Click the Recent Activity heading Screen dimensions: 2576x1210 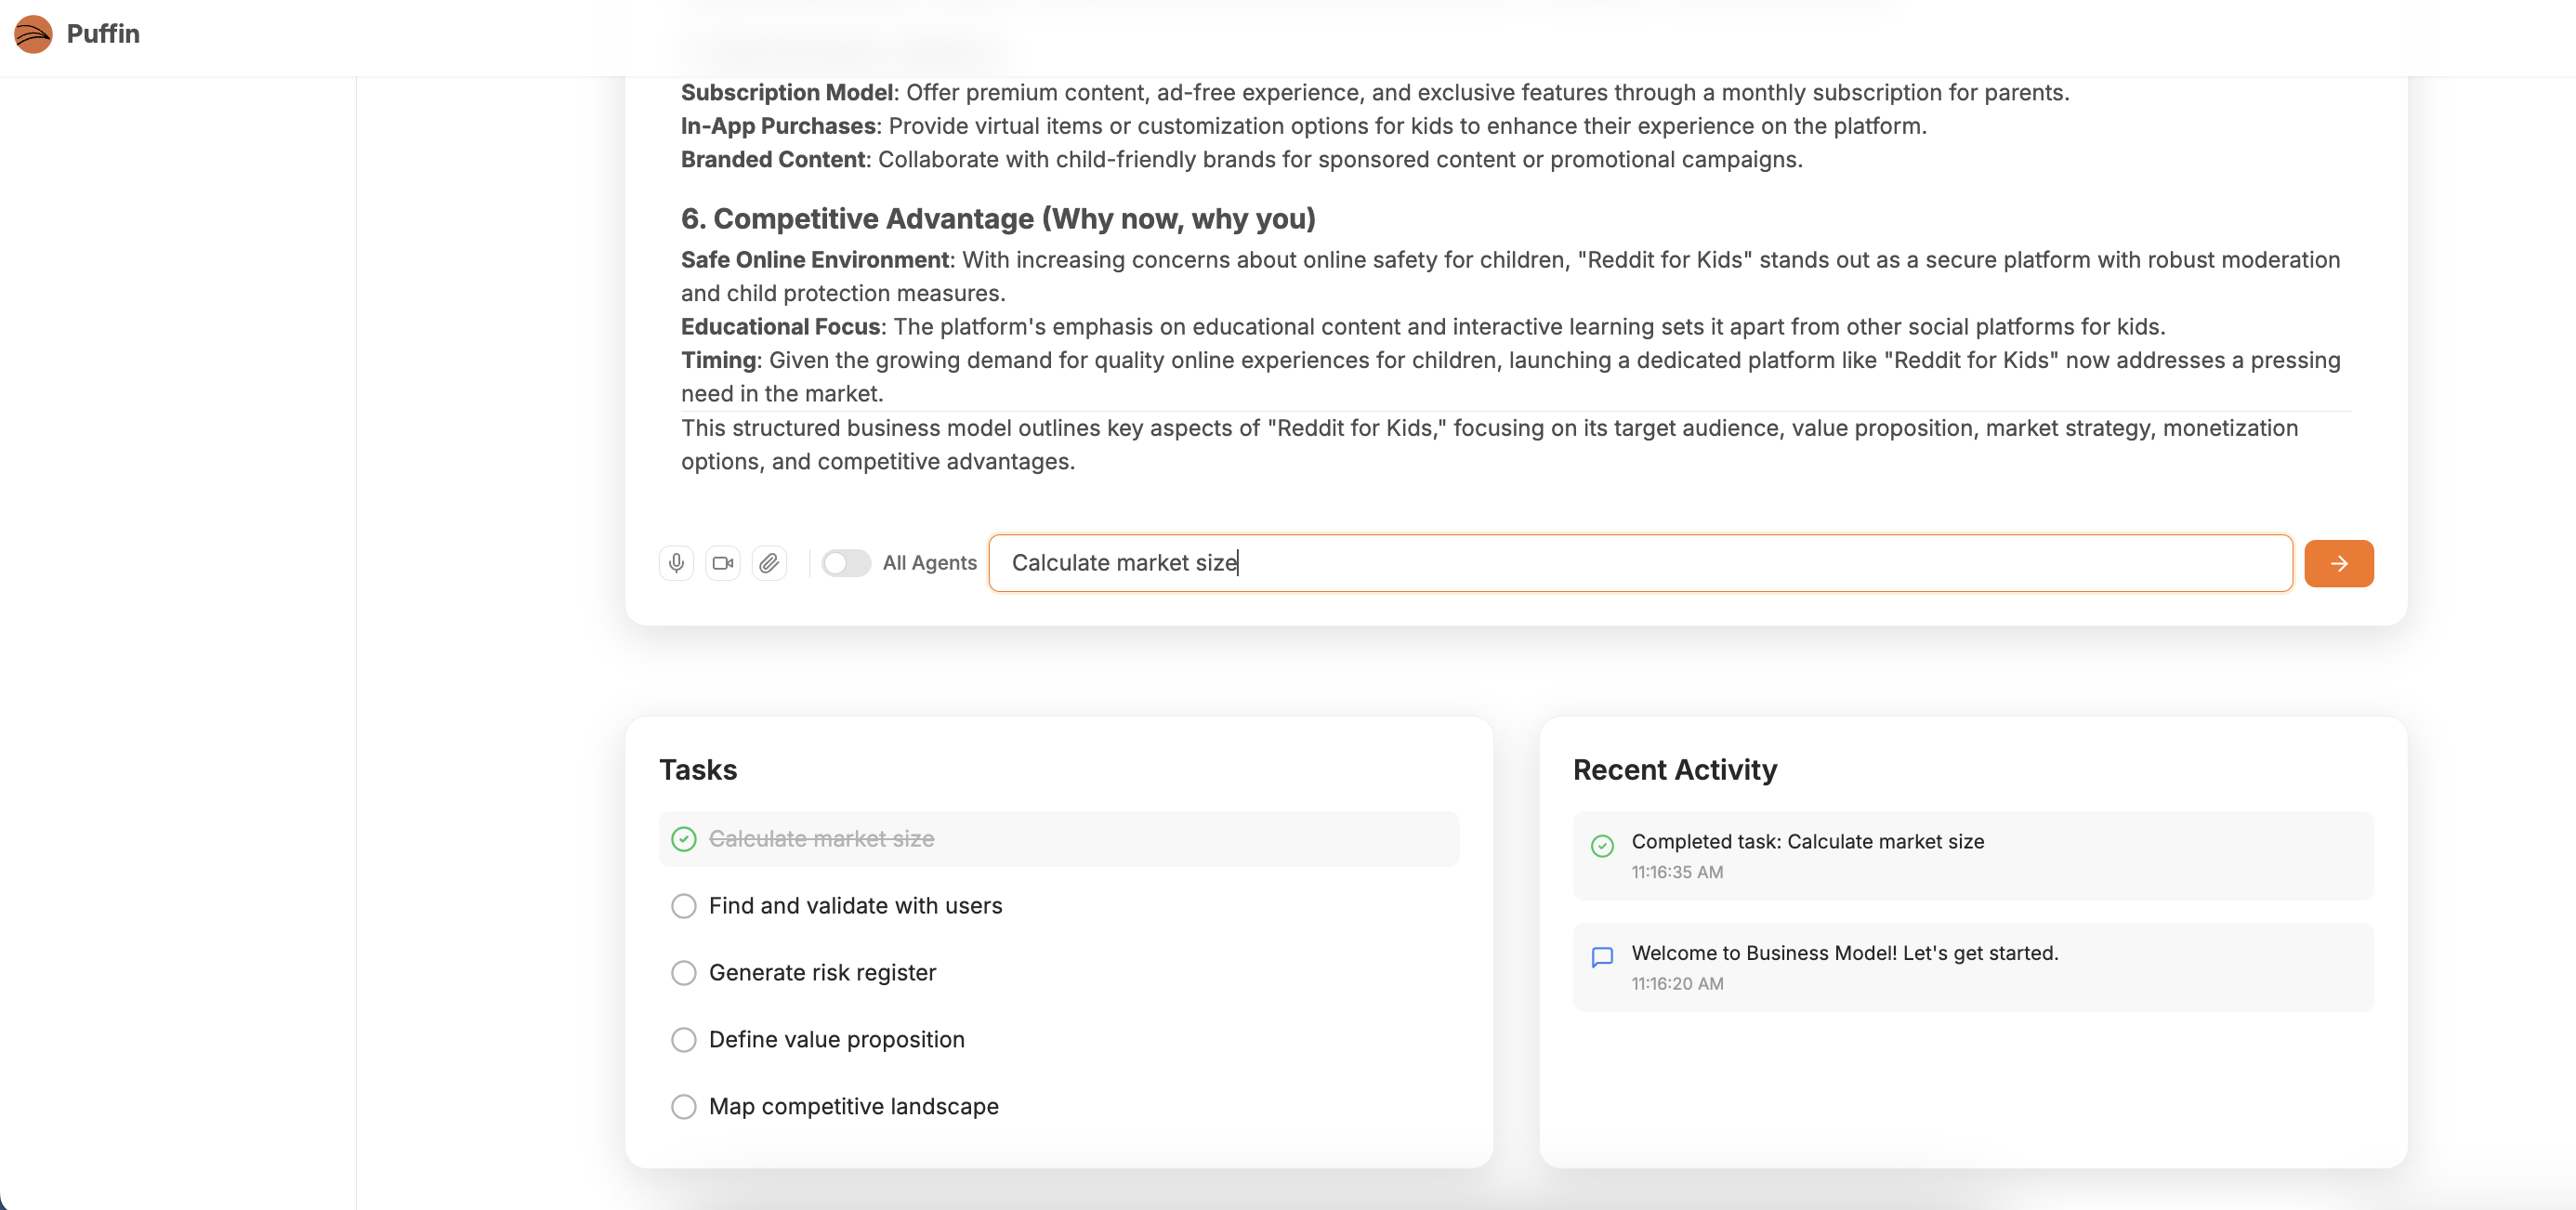click(1675, 770)
